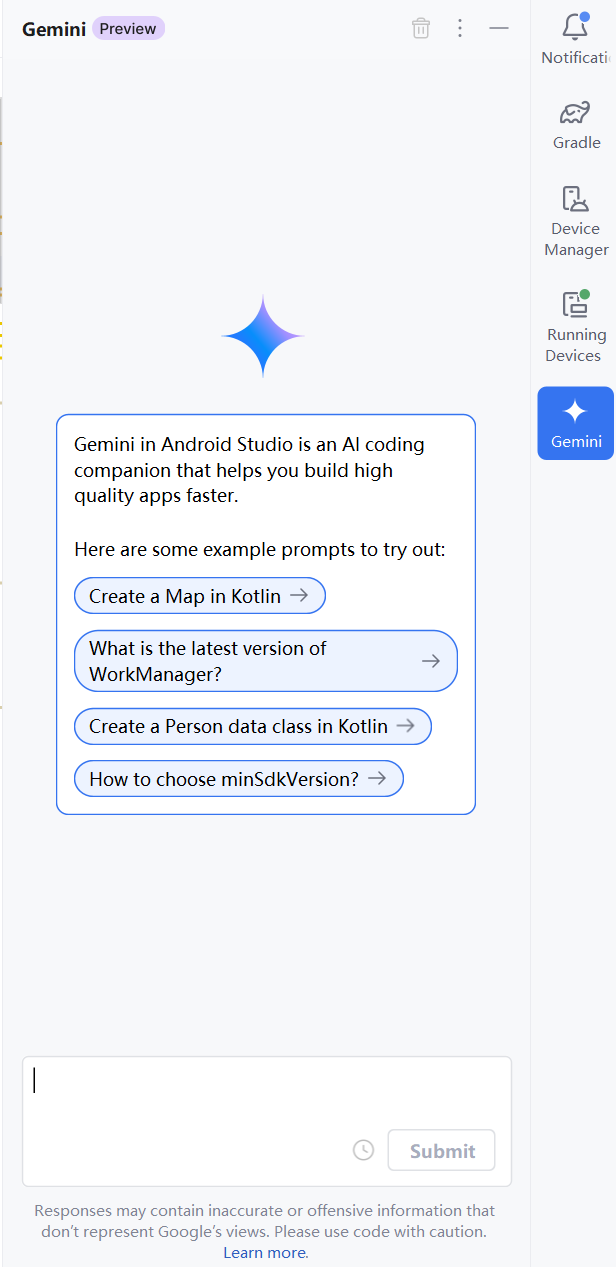Clear the chat using the trash icon
The width and height of the screenshot is (616, 1267).
click(x=420, y=28)
